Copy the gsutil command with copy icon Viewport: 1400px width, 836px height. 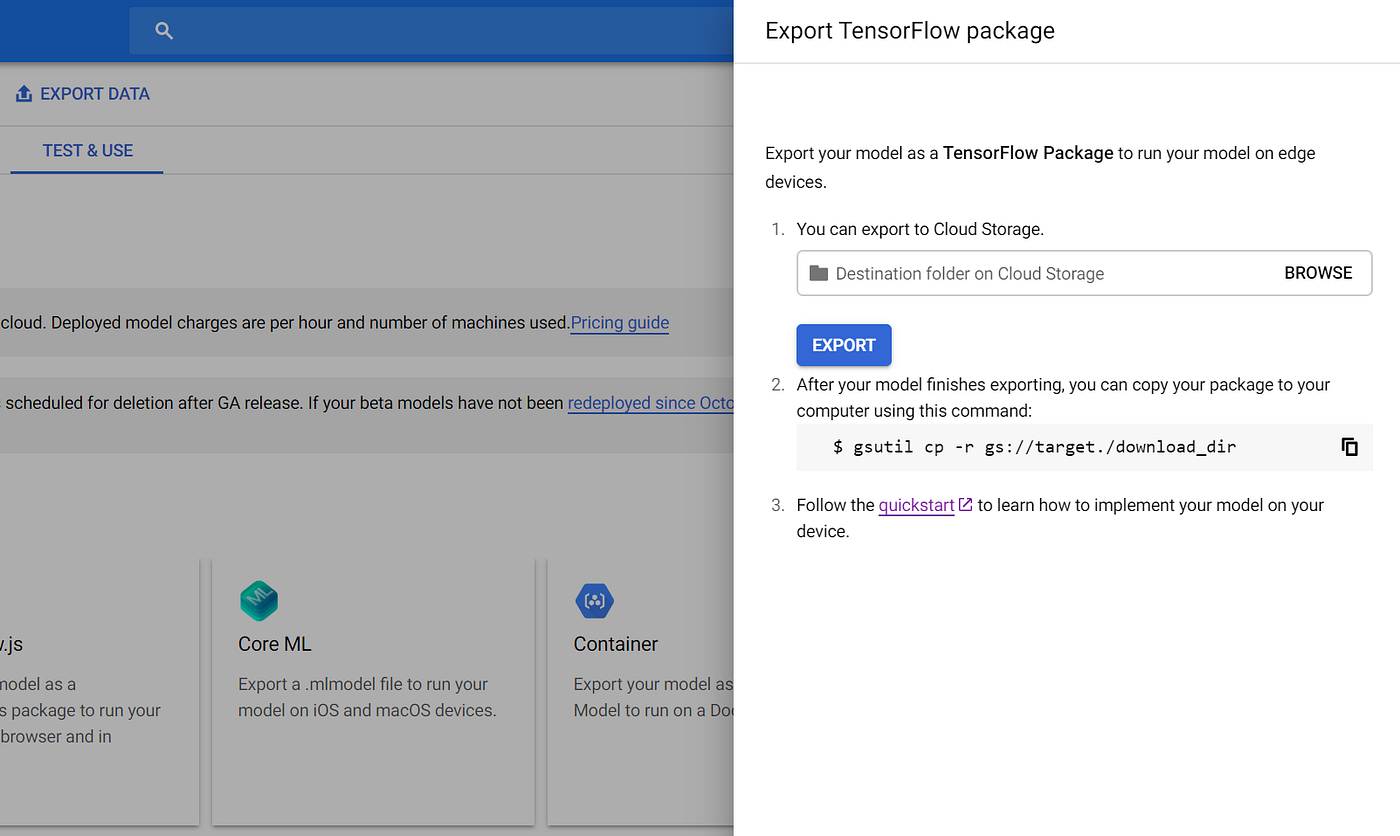pyautogui.click(x=1349, y=447)
